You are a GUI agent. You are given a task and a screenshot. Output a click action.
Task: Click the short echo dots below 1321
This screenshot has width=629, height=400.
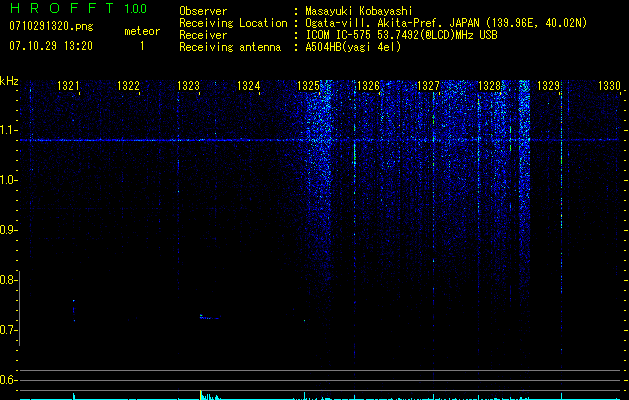pyautogui.click(x=74, y=310)
